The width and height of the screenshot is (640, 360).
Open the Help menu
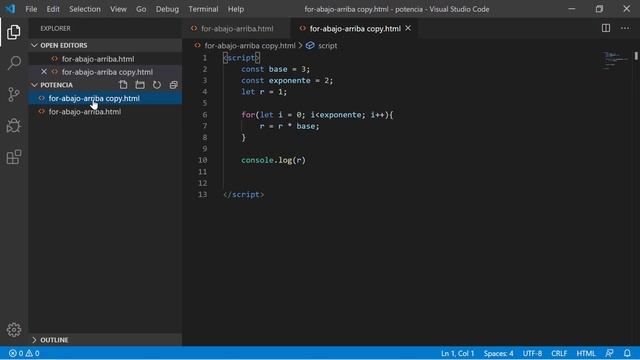236,9
